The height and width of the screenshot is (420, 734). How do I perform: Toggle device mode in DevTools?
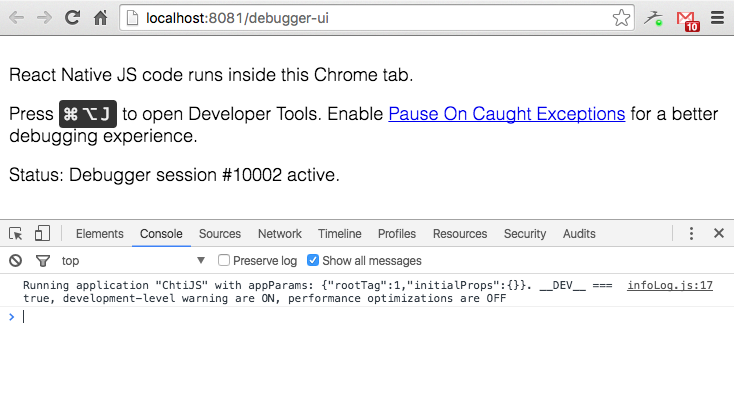point(42,233)
